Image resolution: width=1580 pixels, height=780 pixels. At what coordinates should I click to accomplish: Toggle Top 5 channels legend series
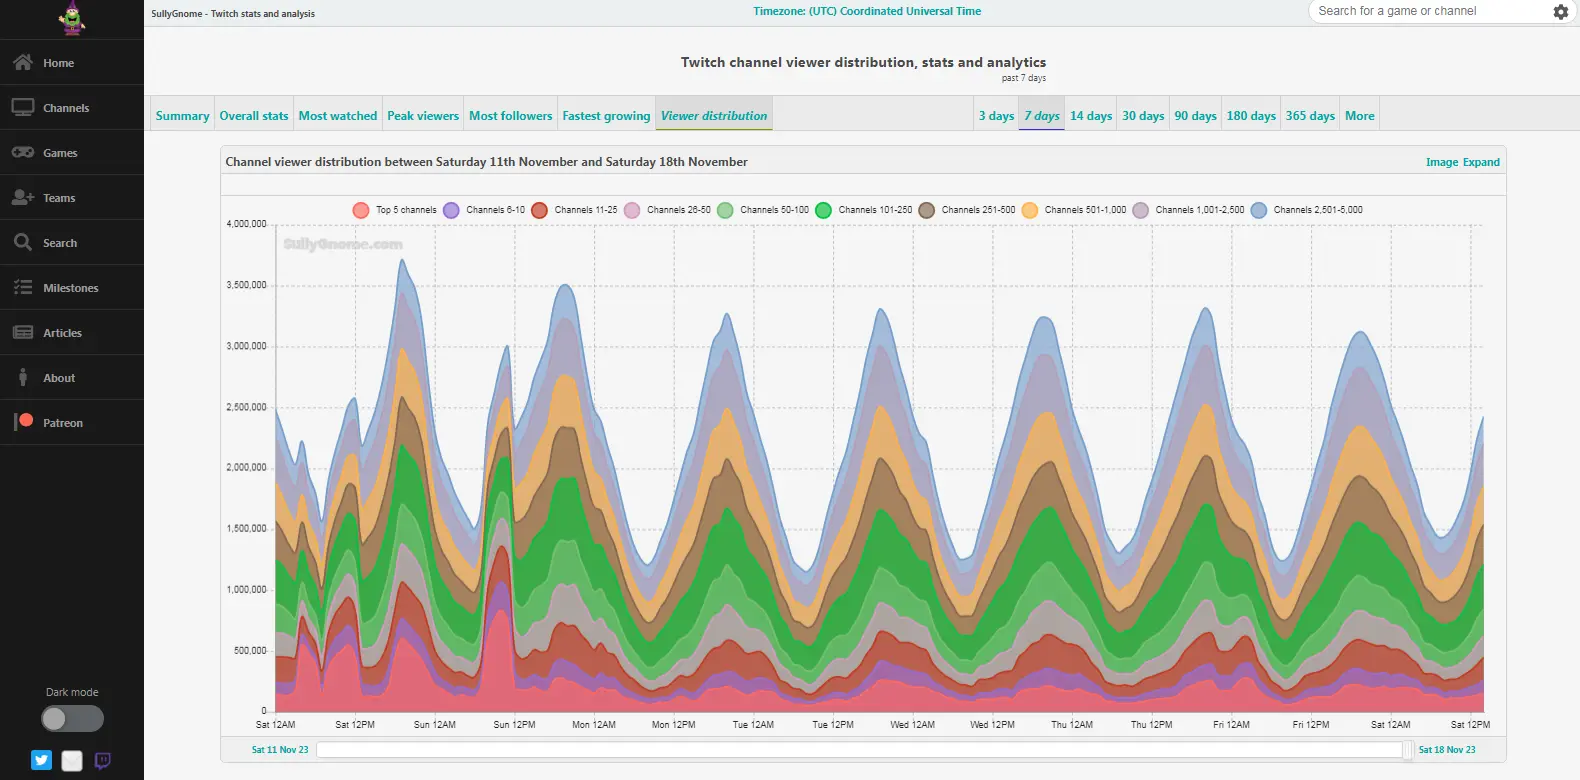click(x=361, y=210)
